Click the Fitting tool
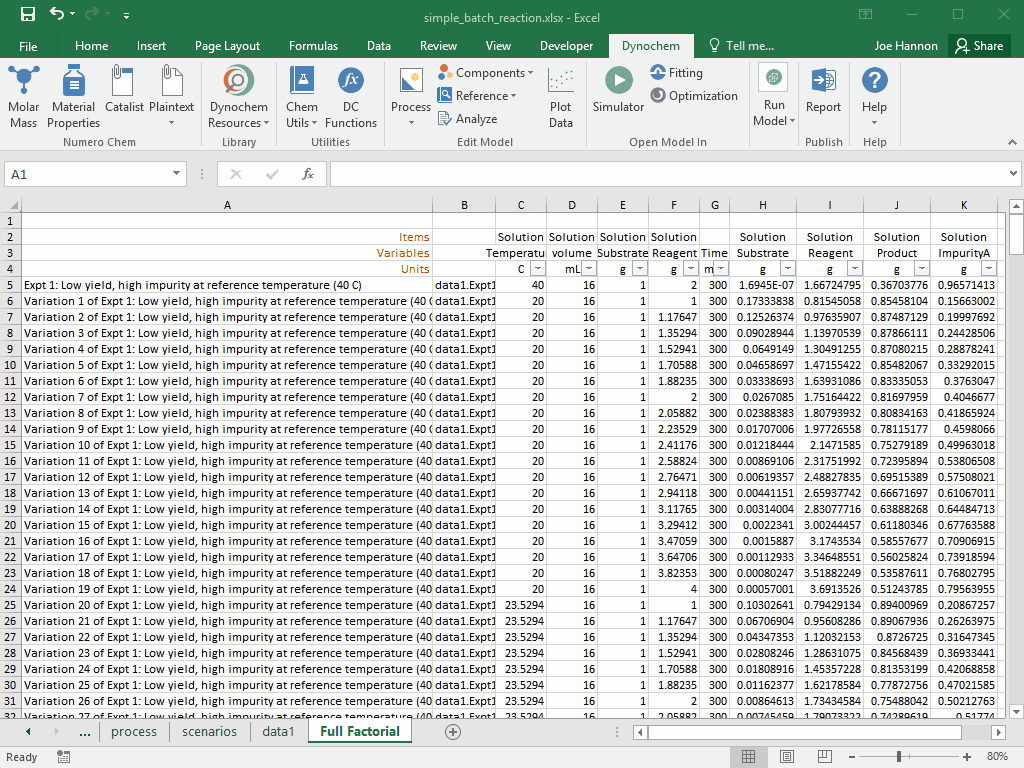 click(677, 73)
